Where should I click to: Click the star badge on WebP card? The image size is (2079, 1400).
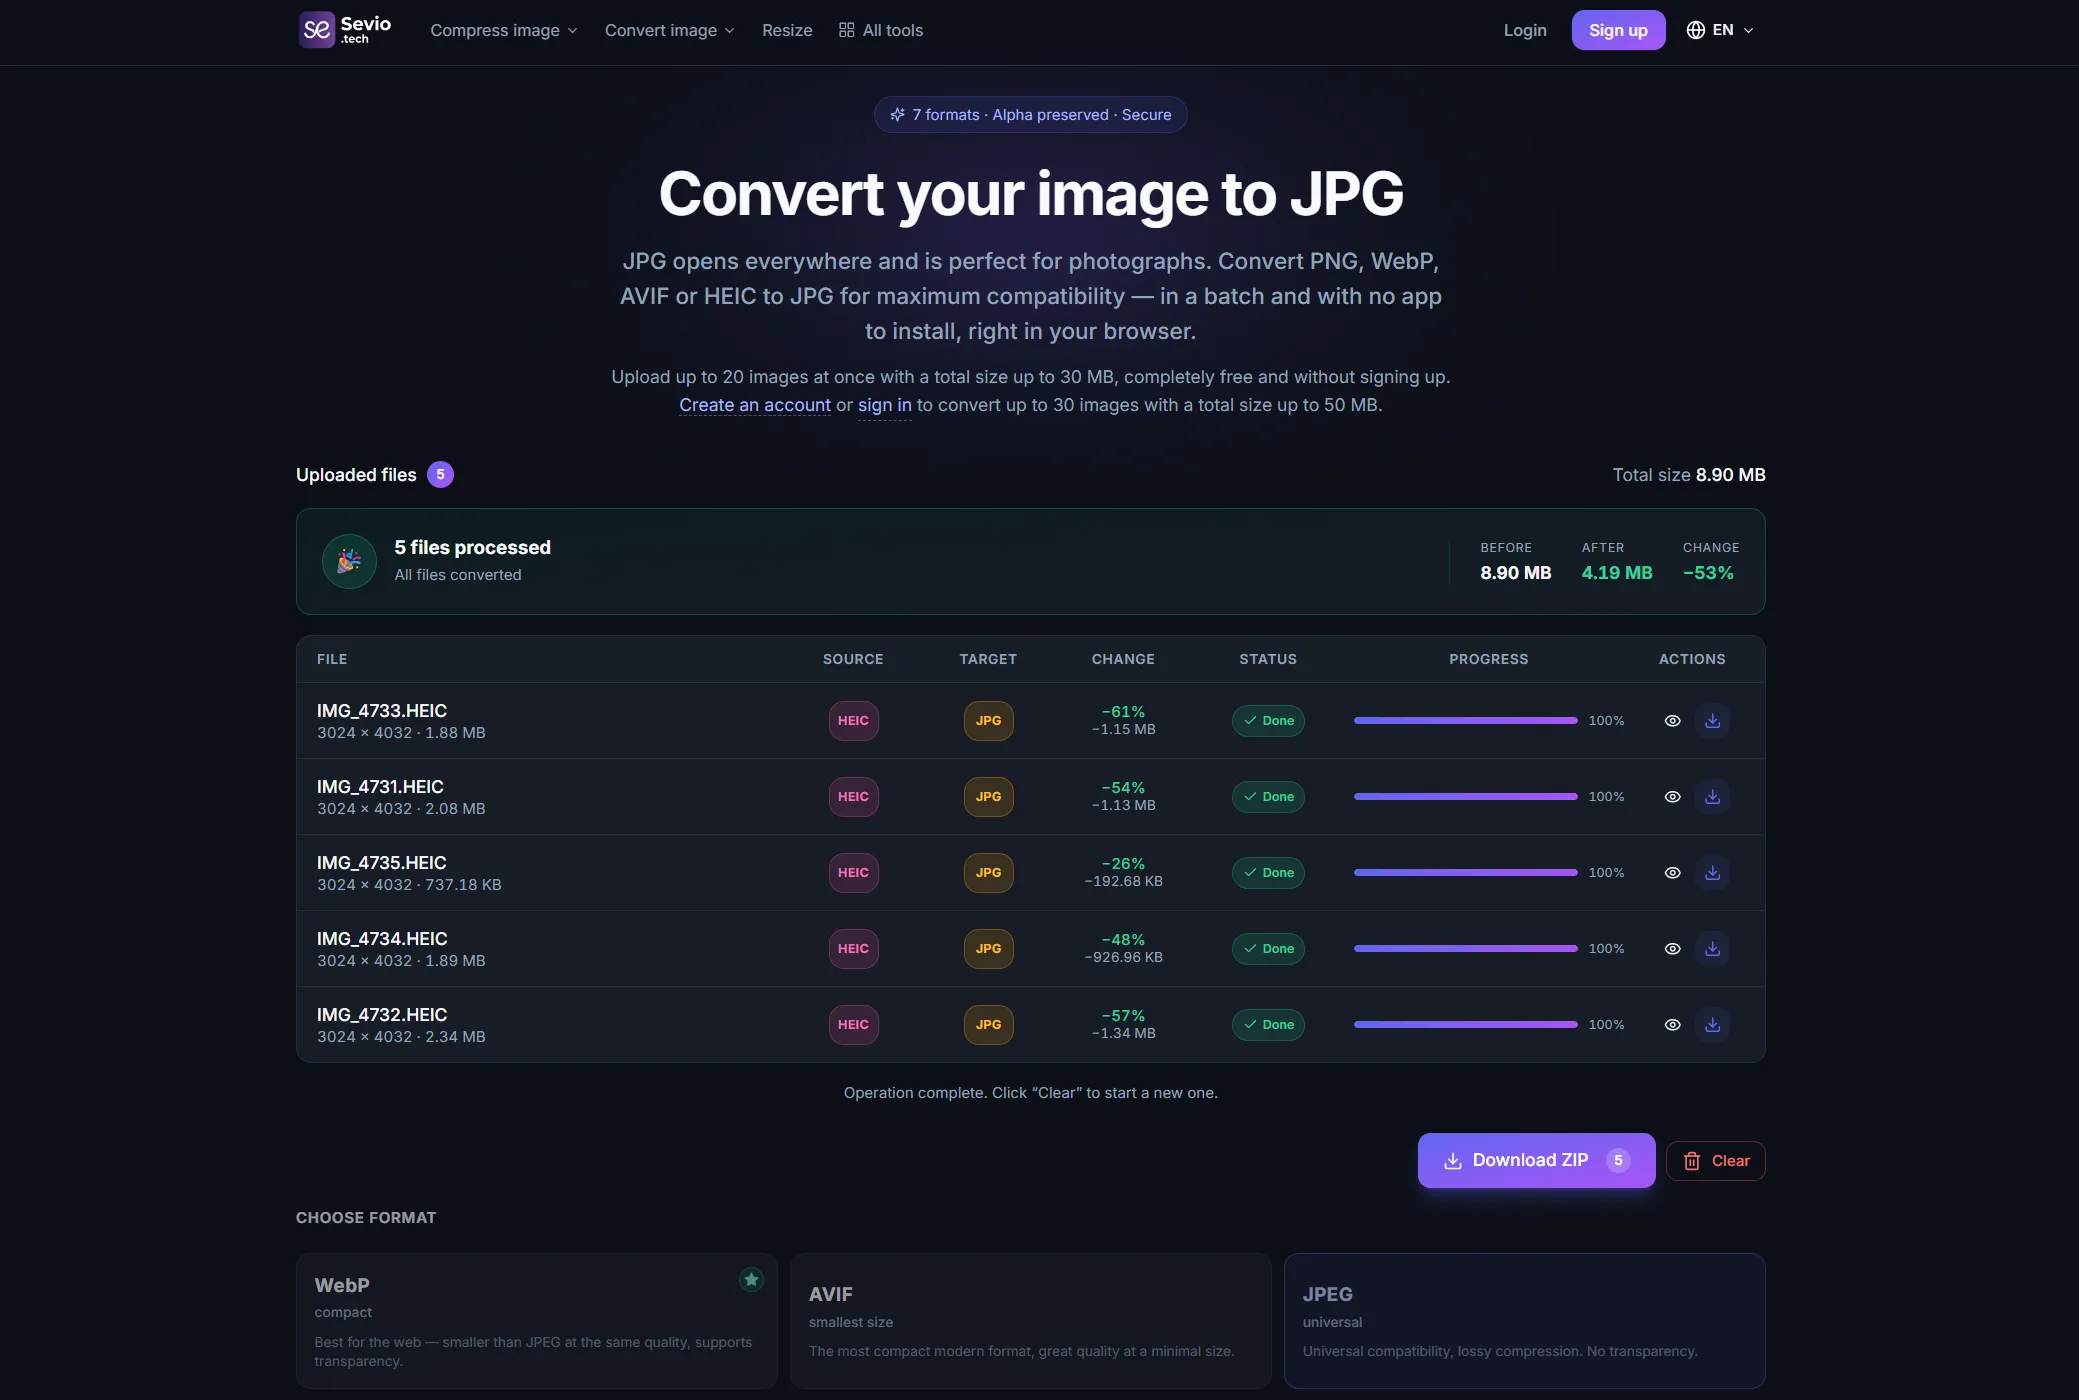click(751, 1279)
